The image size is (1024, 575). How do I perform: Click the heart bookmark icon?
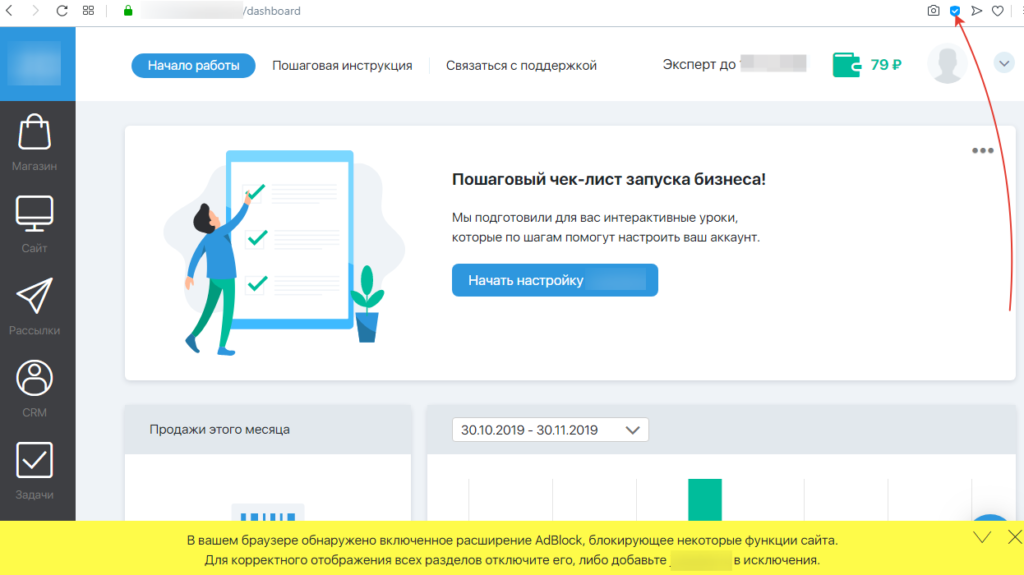(997, 11)
